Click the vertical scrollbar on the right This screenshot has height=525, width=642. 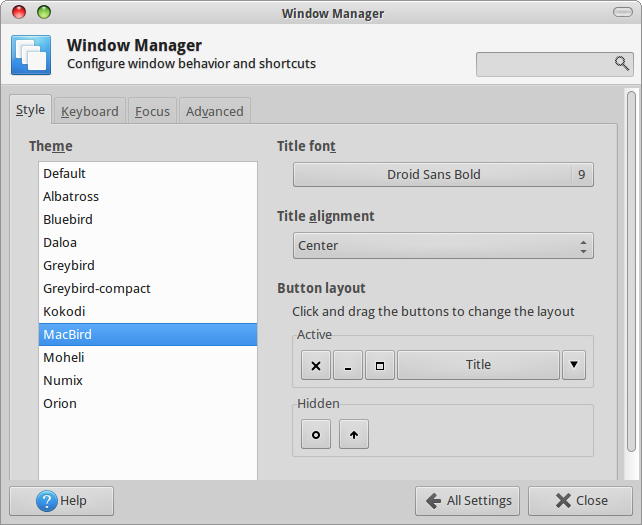pyautogui.click(x=631, y=271)
